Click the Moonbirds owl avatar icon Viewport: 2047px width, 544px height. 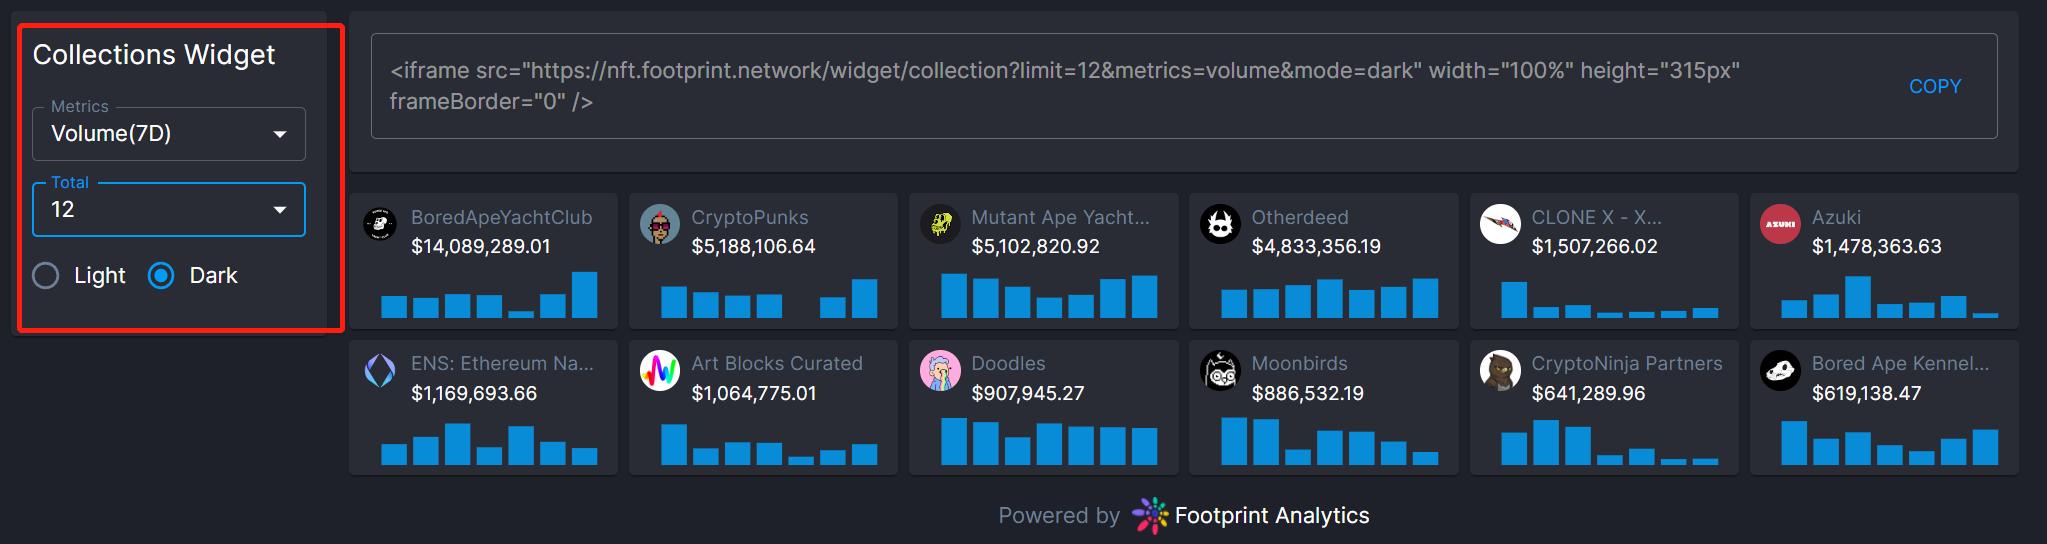point(1219,371)
